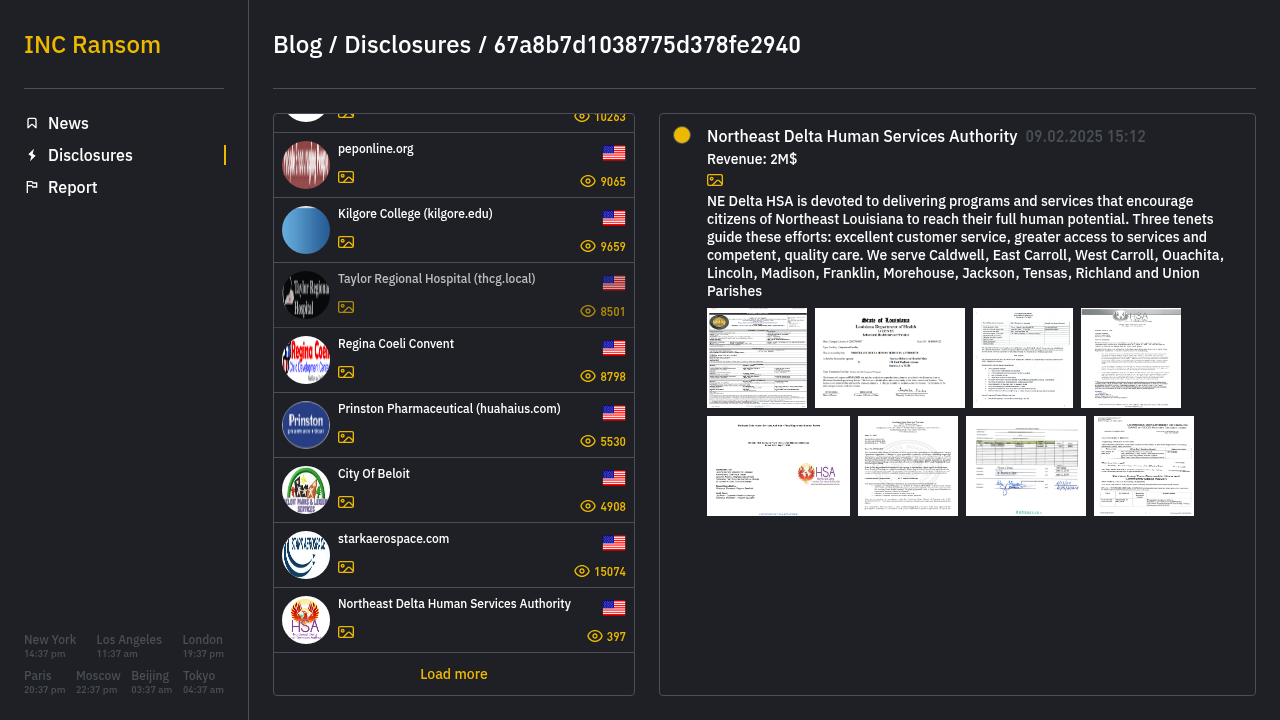The height and width of the screenshot is (720, 1280).
Task: Click the image icon under Prinston Pharmaceutical
Action: click(346, 437)
